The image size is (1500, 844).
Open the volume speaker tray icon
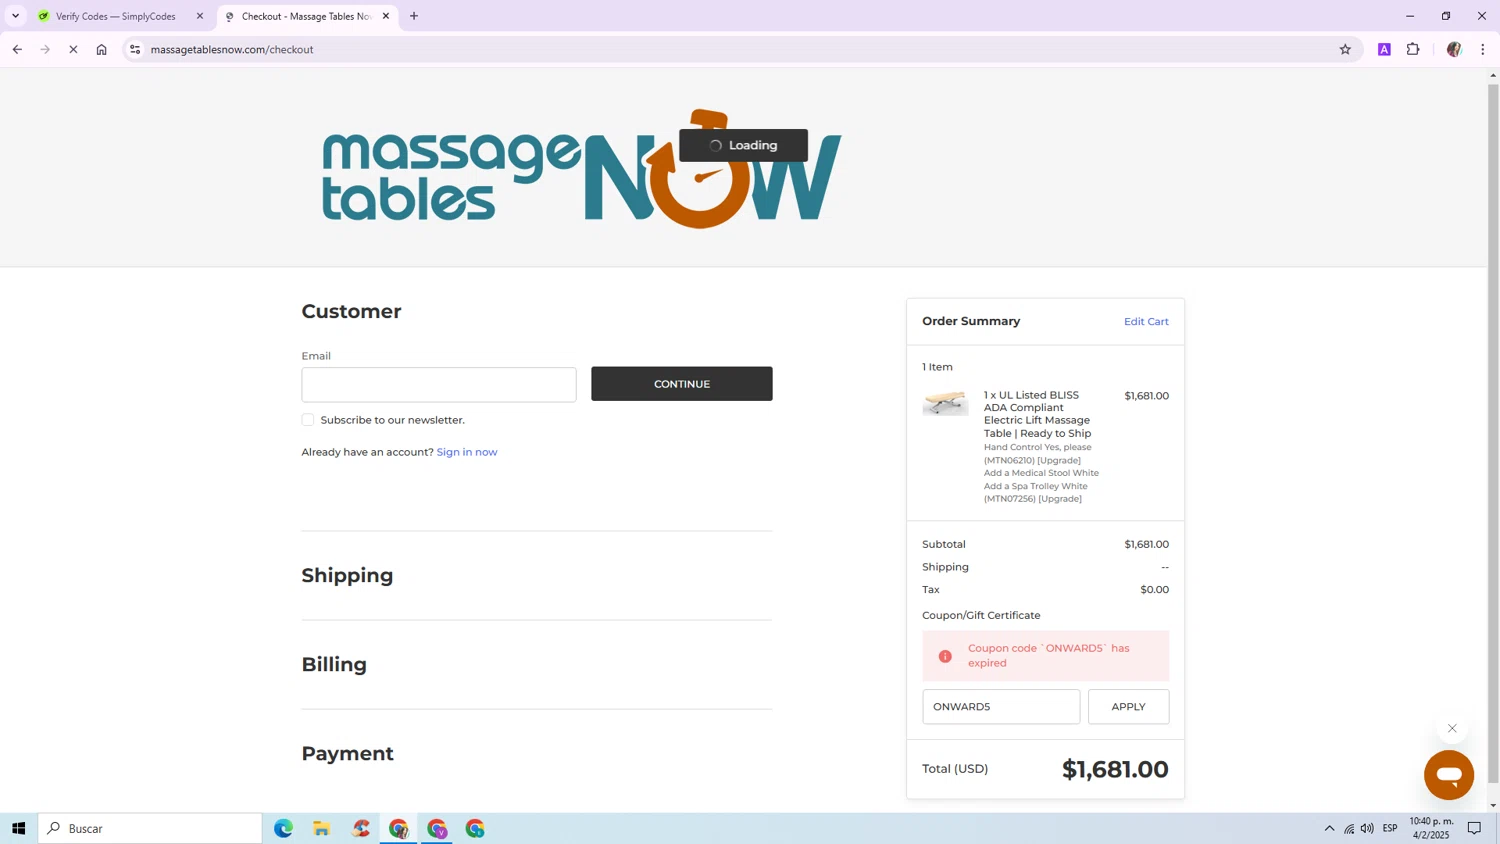pos(1367,828)
